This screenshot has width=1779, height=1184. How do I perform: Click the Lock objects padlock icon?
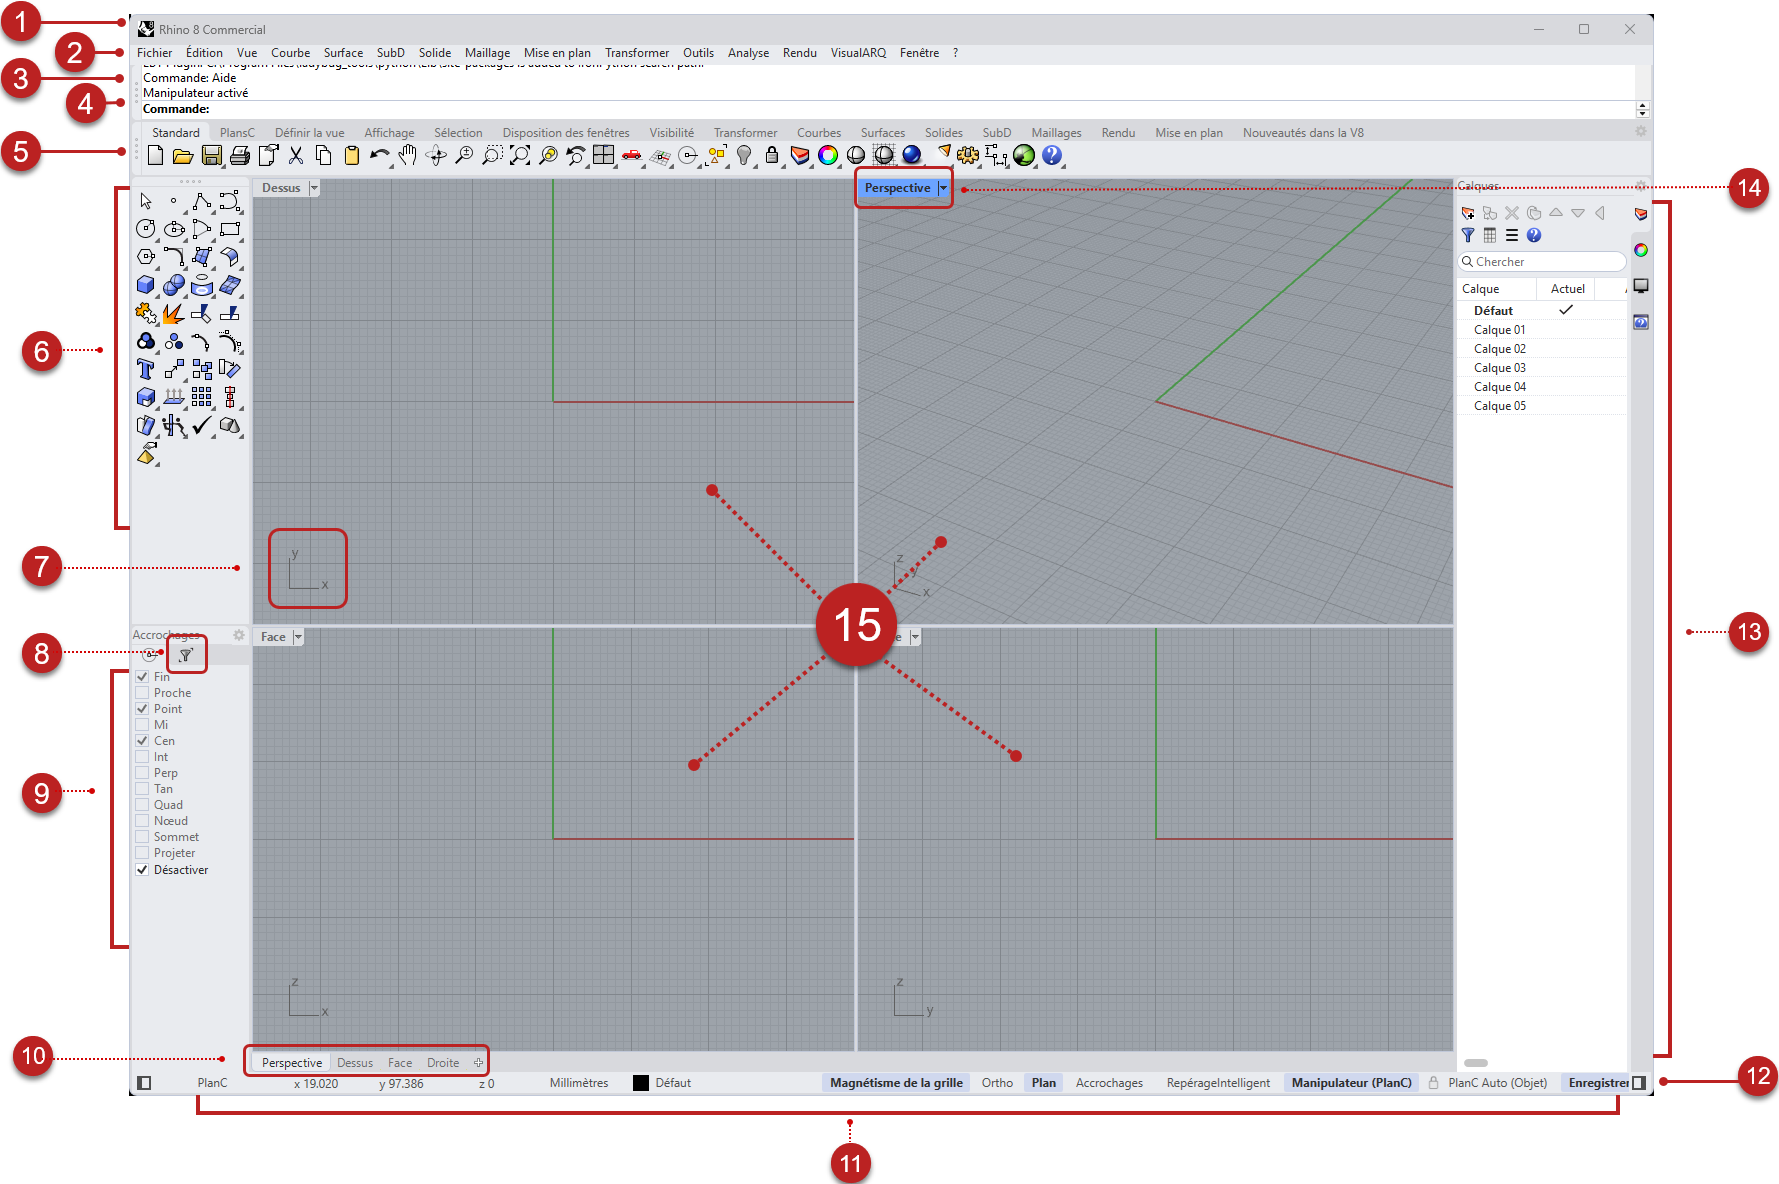(x=771, y=155)
